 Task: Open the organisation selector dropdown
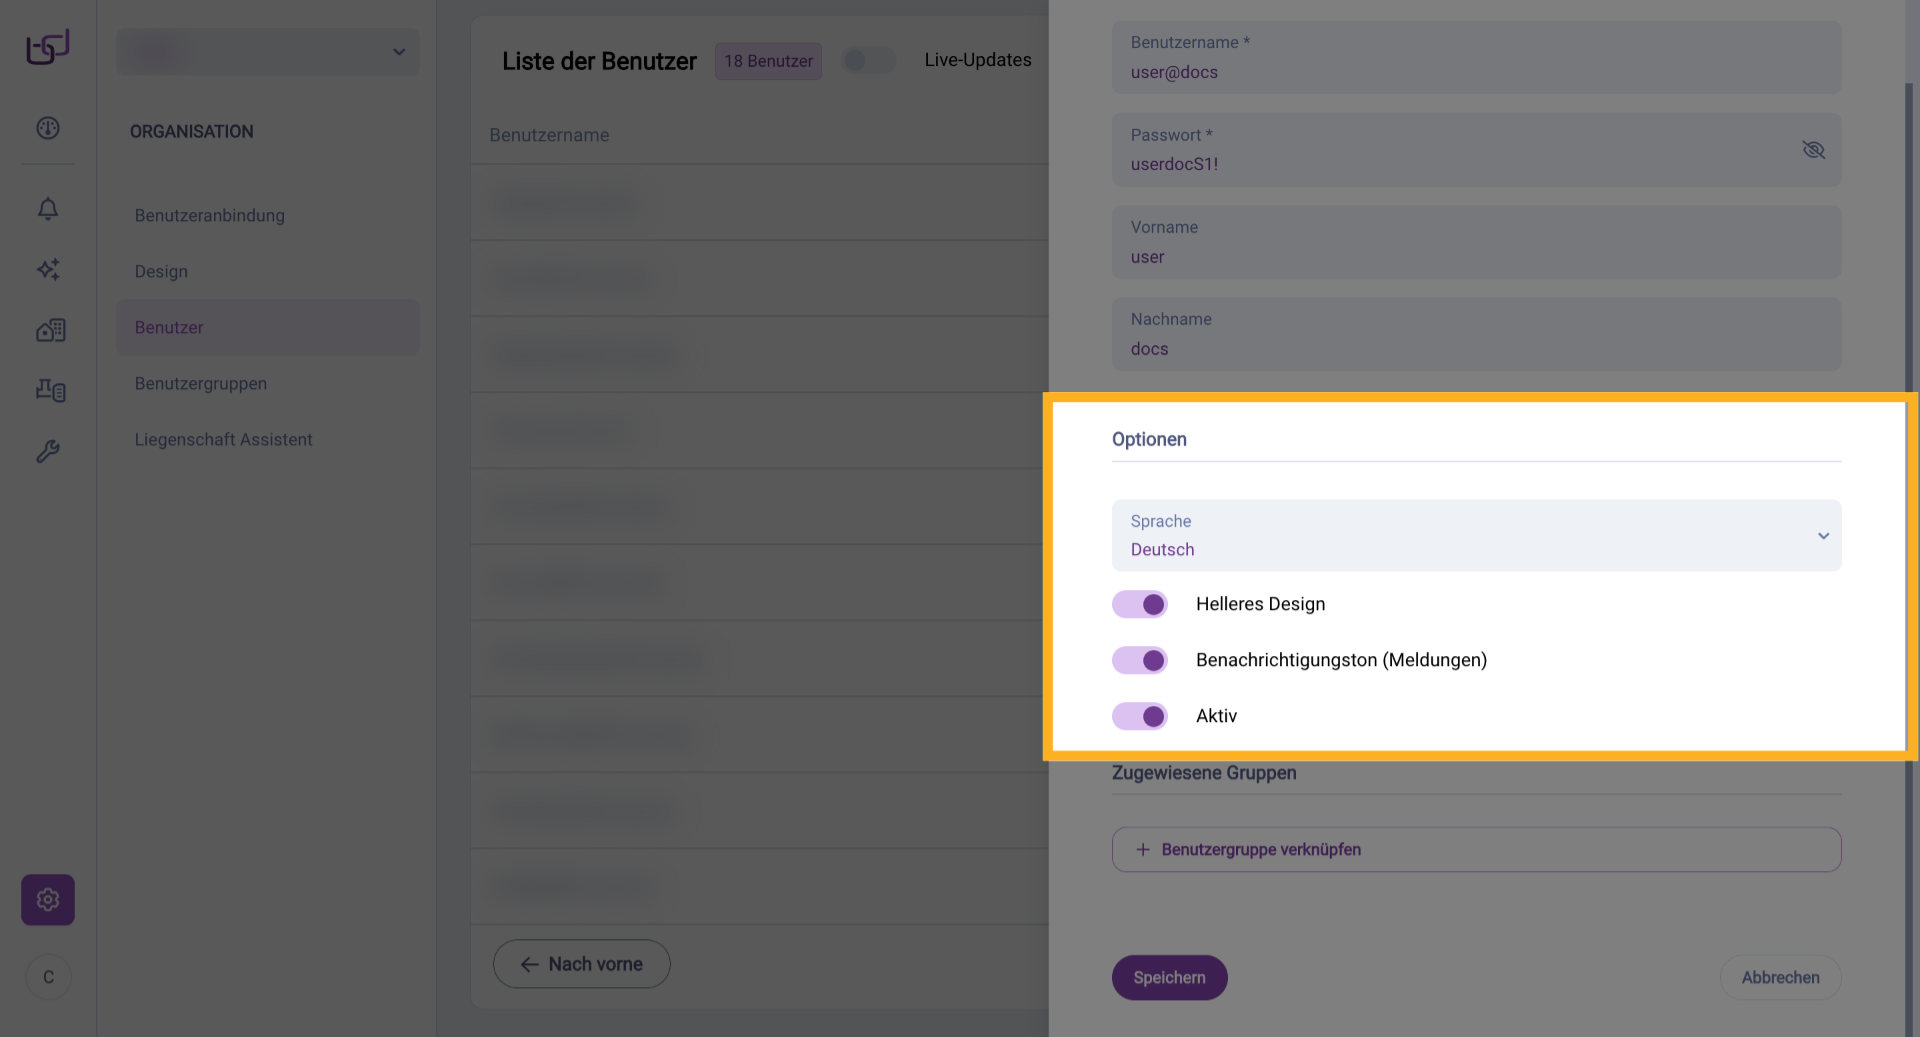pyautogui.click(x=268, y=52)
